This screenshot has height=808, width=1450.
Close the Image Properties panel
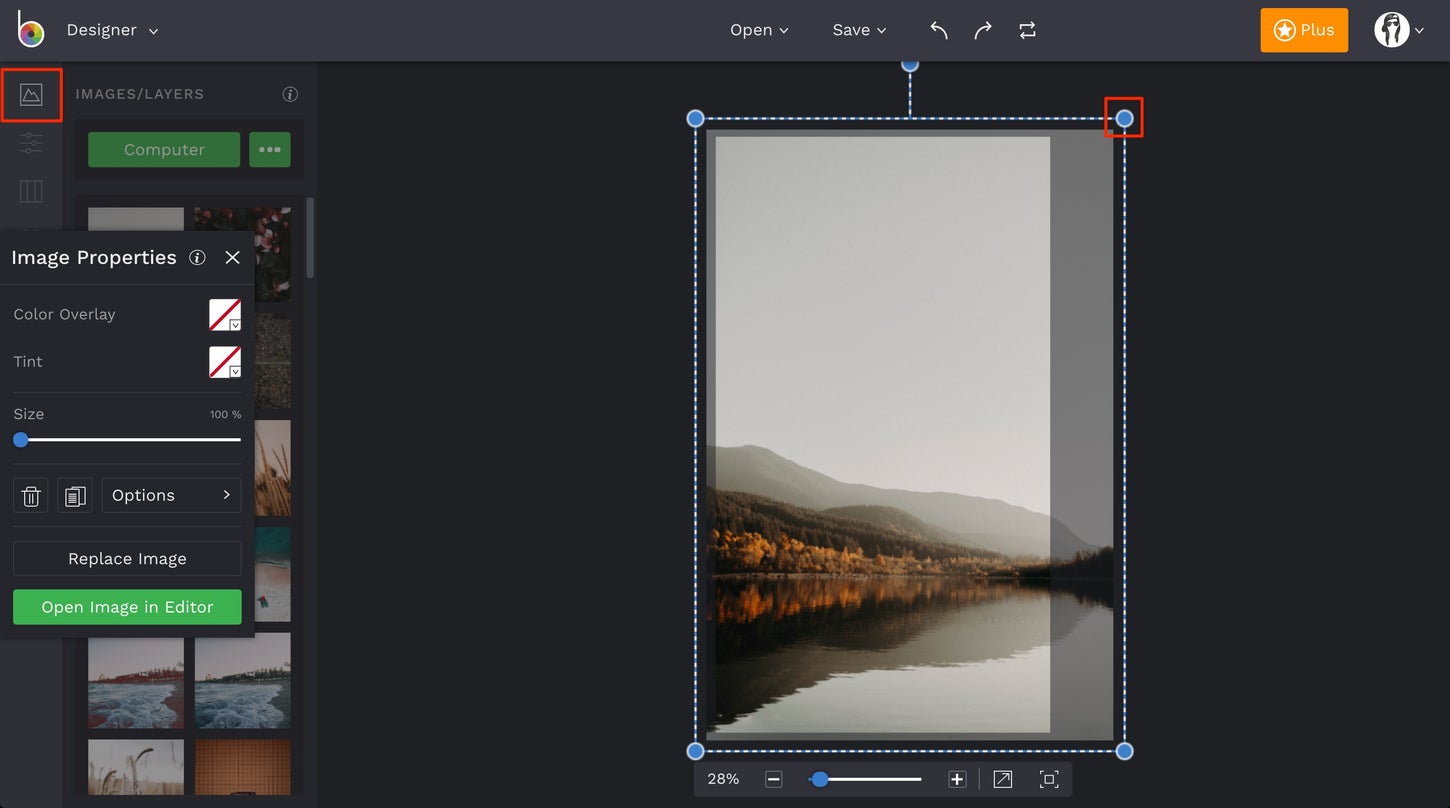[x=233, y=257]
